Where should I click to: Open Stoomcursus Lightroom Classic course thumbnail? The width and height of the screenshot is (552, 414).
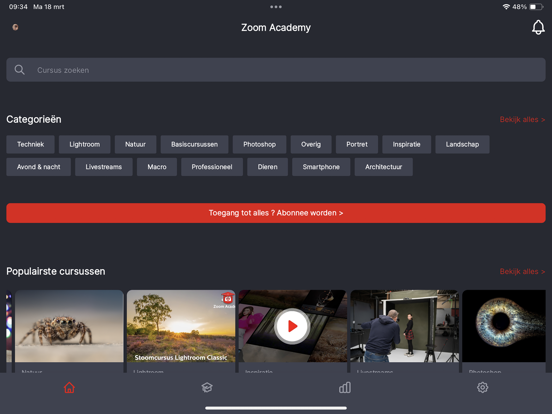[x=181, y=326]
